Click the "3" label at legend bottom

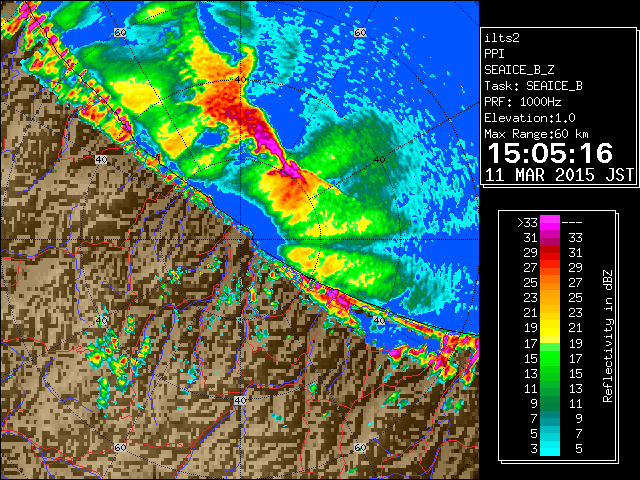[534, 449]
